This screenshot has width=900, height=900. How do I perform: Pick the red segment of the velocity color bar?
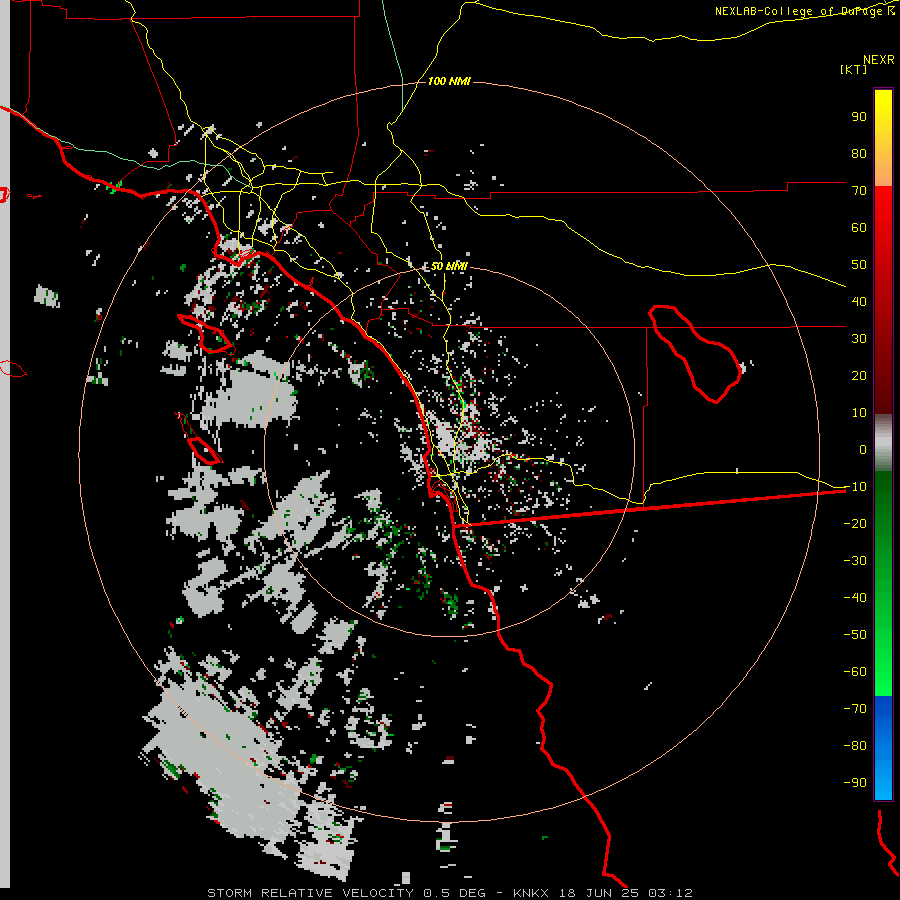point(883,300)
